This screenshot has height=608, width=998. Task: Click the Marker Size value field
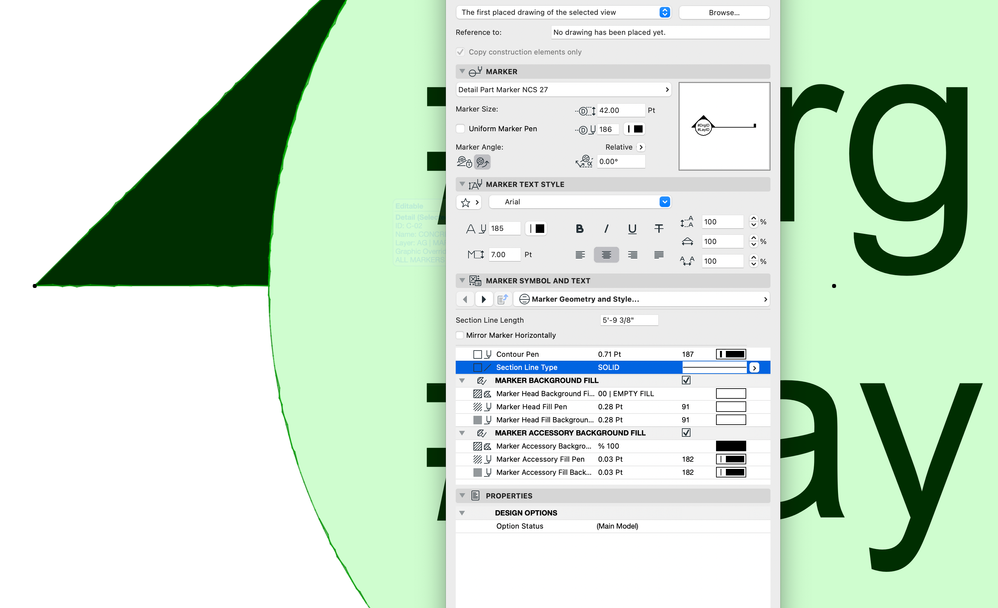tap(620, 110)
